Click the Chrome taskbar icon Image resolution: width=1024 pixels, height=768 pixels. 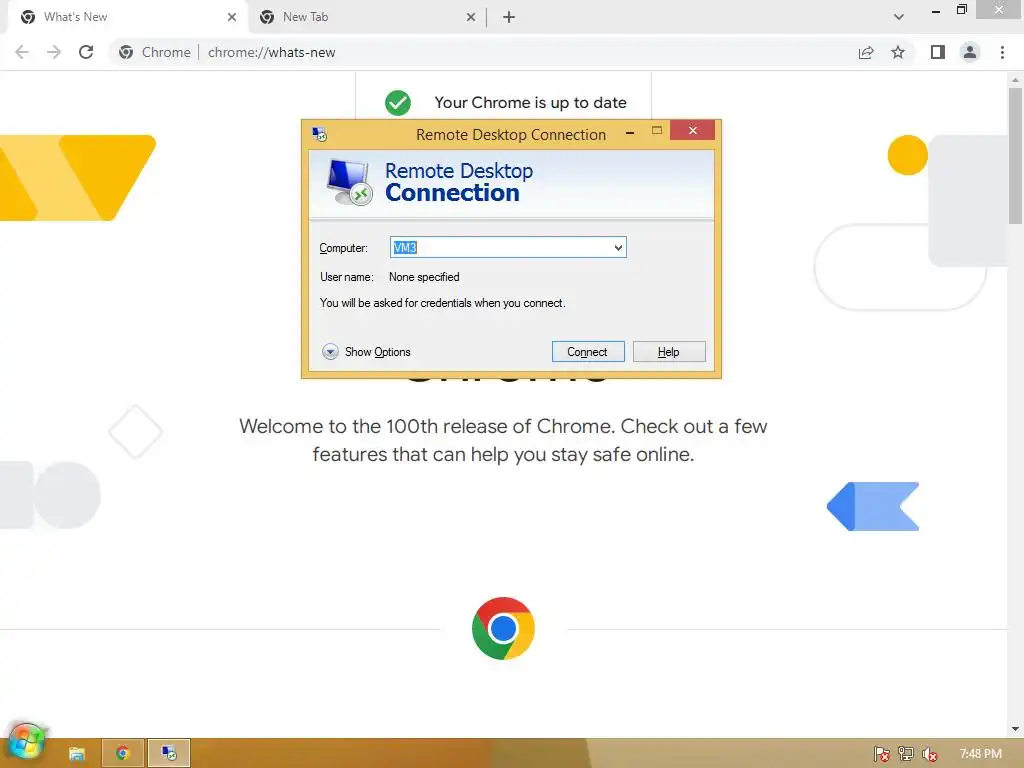[122, 753]
